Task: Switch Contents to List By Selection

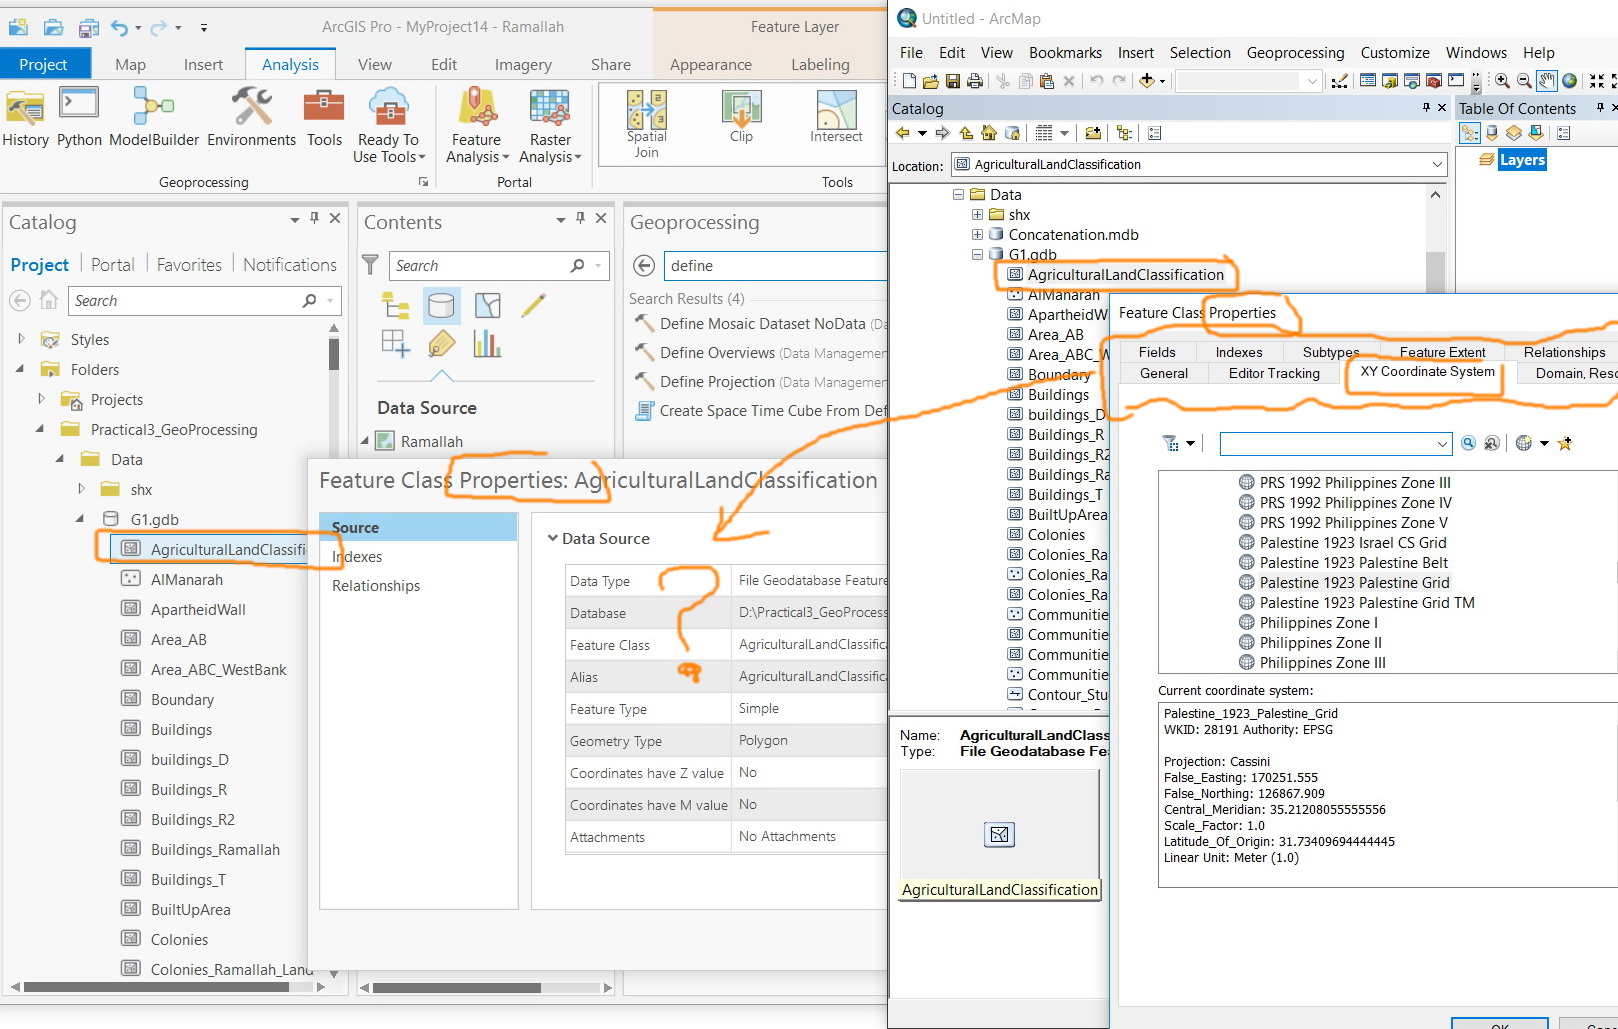Action: pos(488,305)
